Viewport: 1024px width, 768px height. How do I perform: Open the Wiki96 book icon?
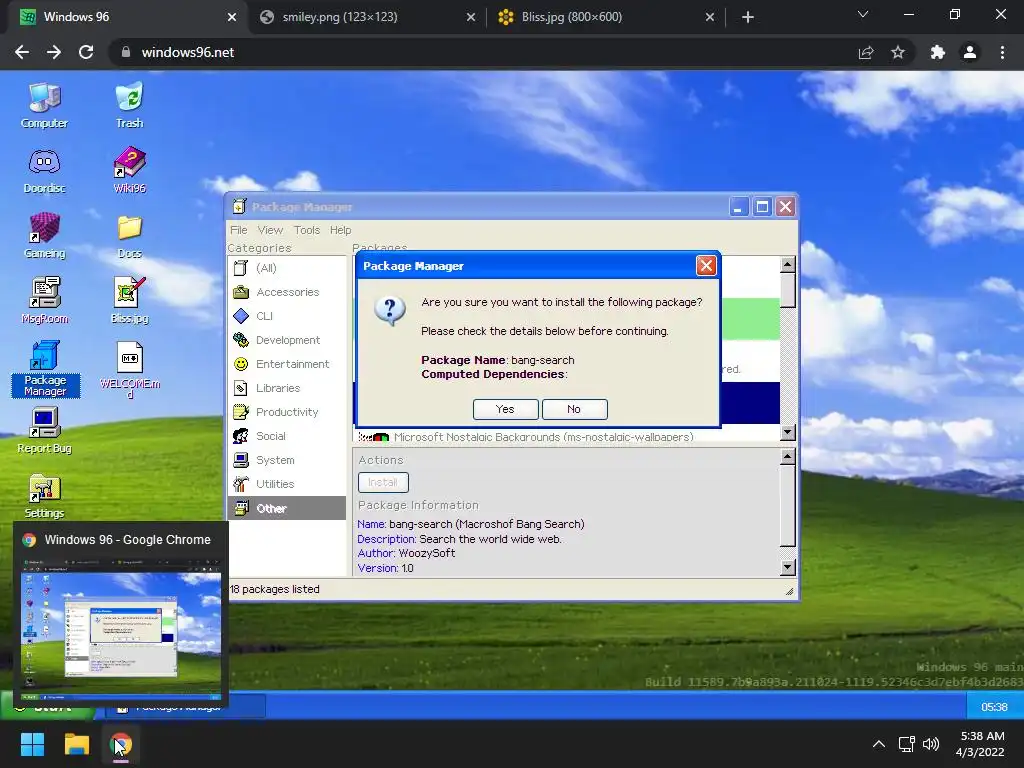click(x=129, y=171)
